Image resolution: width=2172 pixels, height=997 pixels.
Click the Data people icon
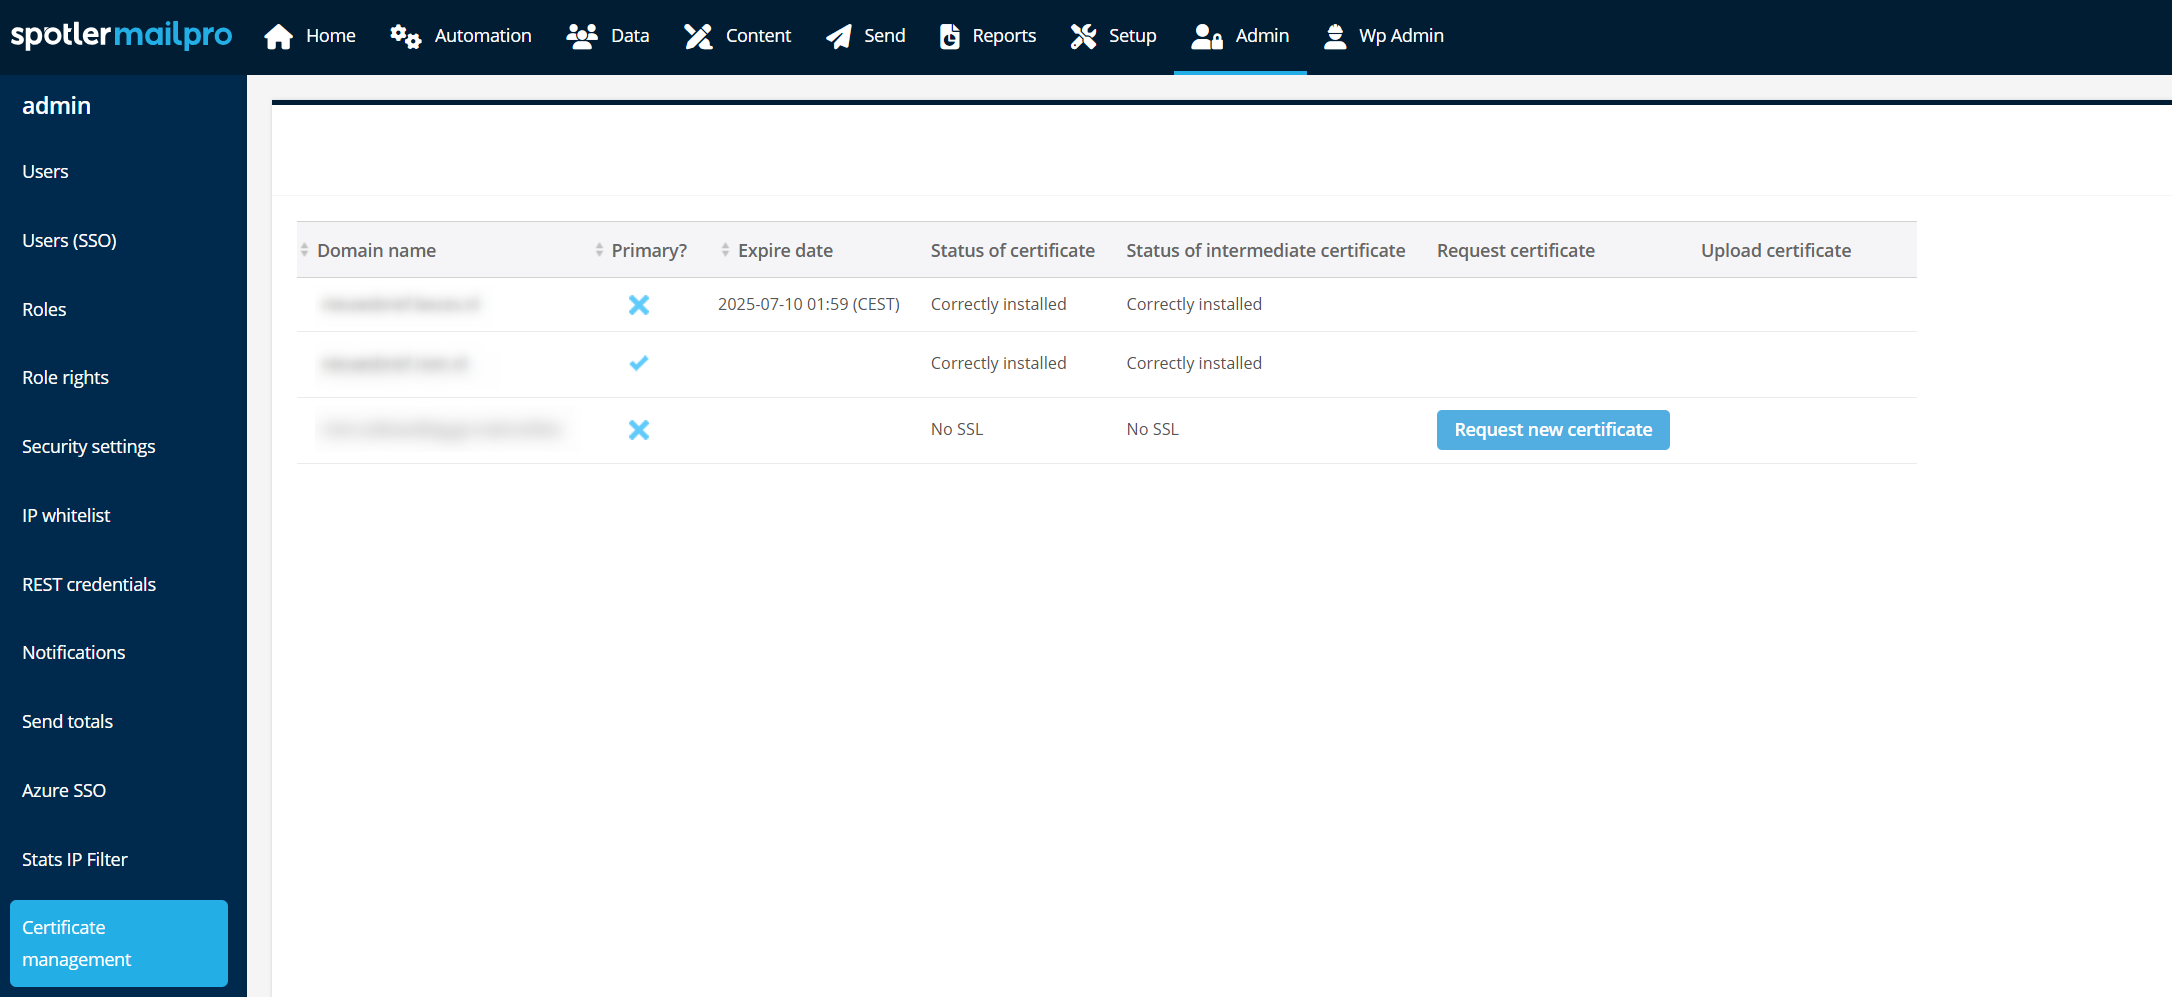581,37
